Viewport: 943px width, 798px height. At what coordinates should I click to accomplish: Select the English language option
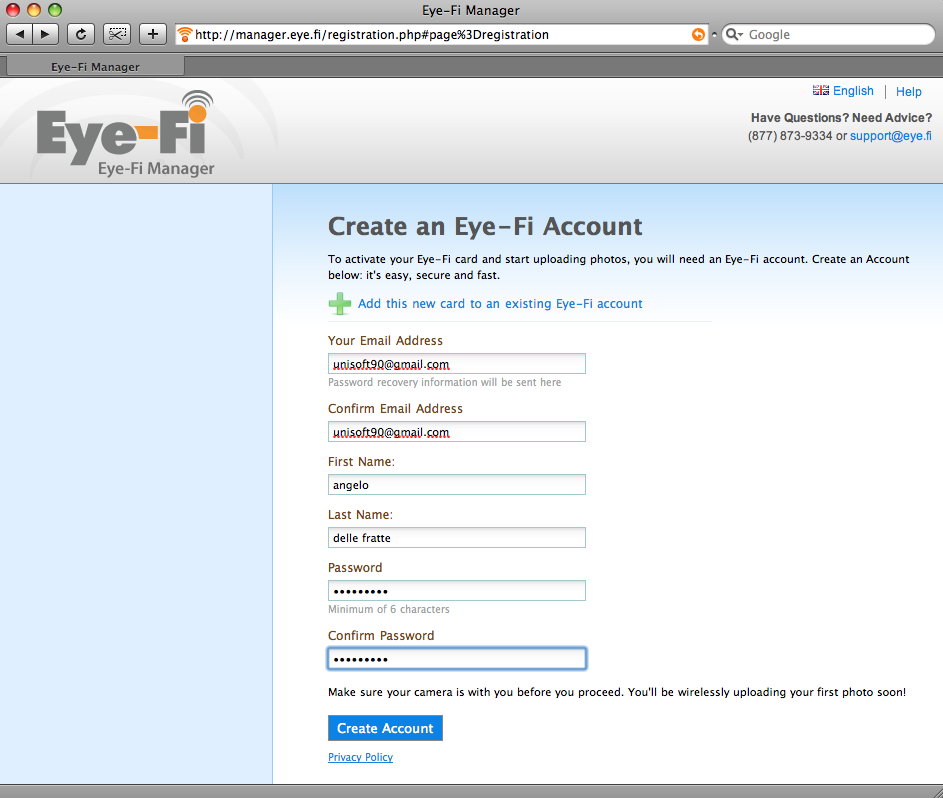[x=843, y=91]
